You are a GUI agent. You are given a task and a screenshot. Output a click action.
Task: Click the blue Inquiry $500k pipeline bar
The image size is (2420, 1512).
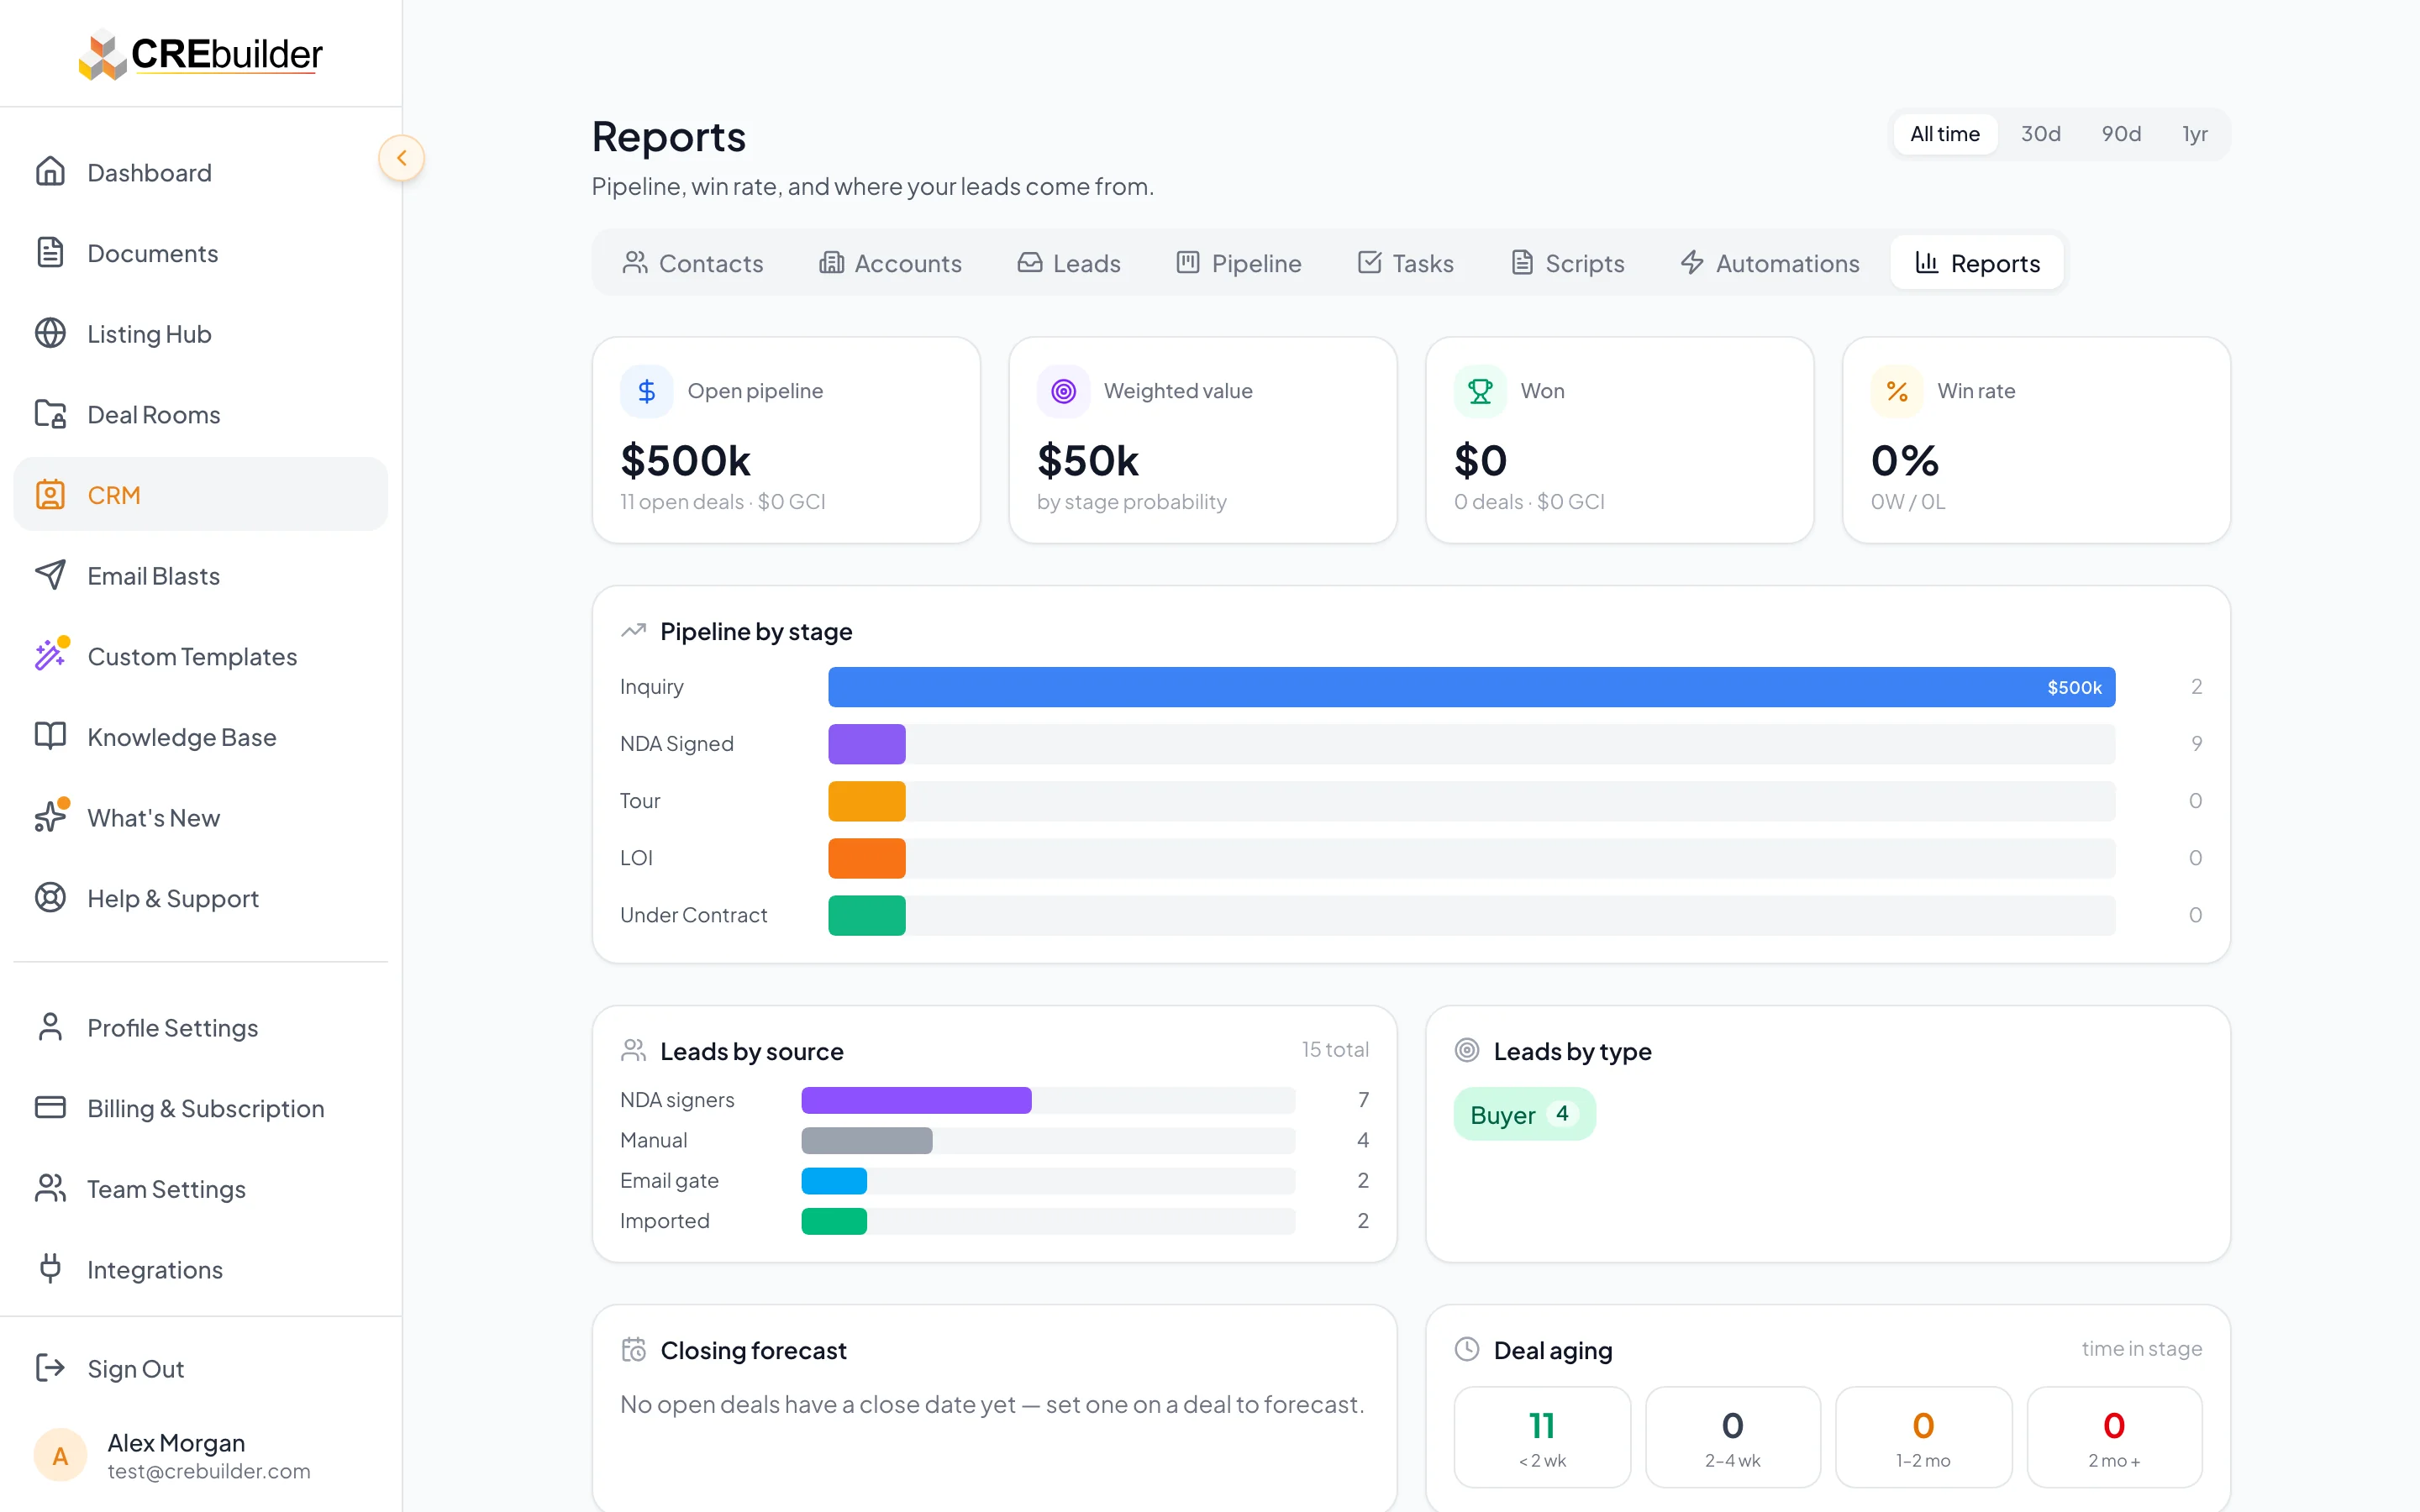(1471, 687)
